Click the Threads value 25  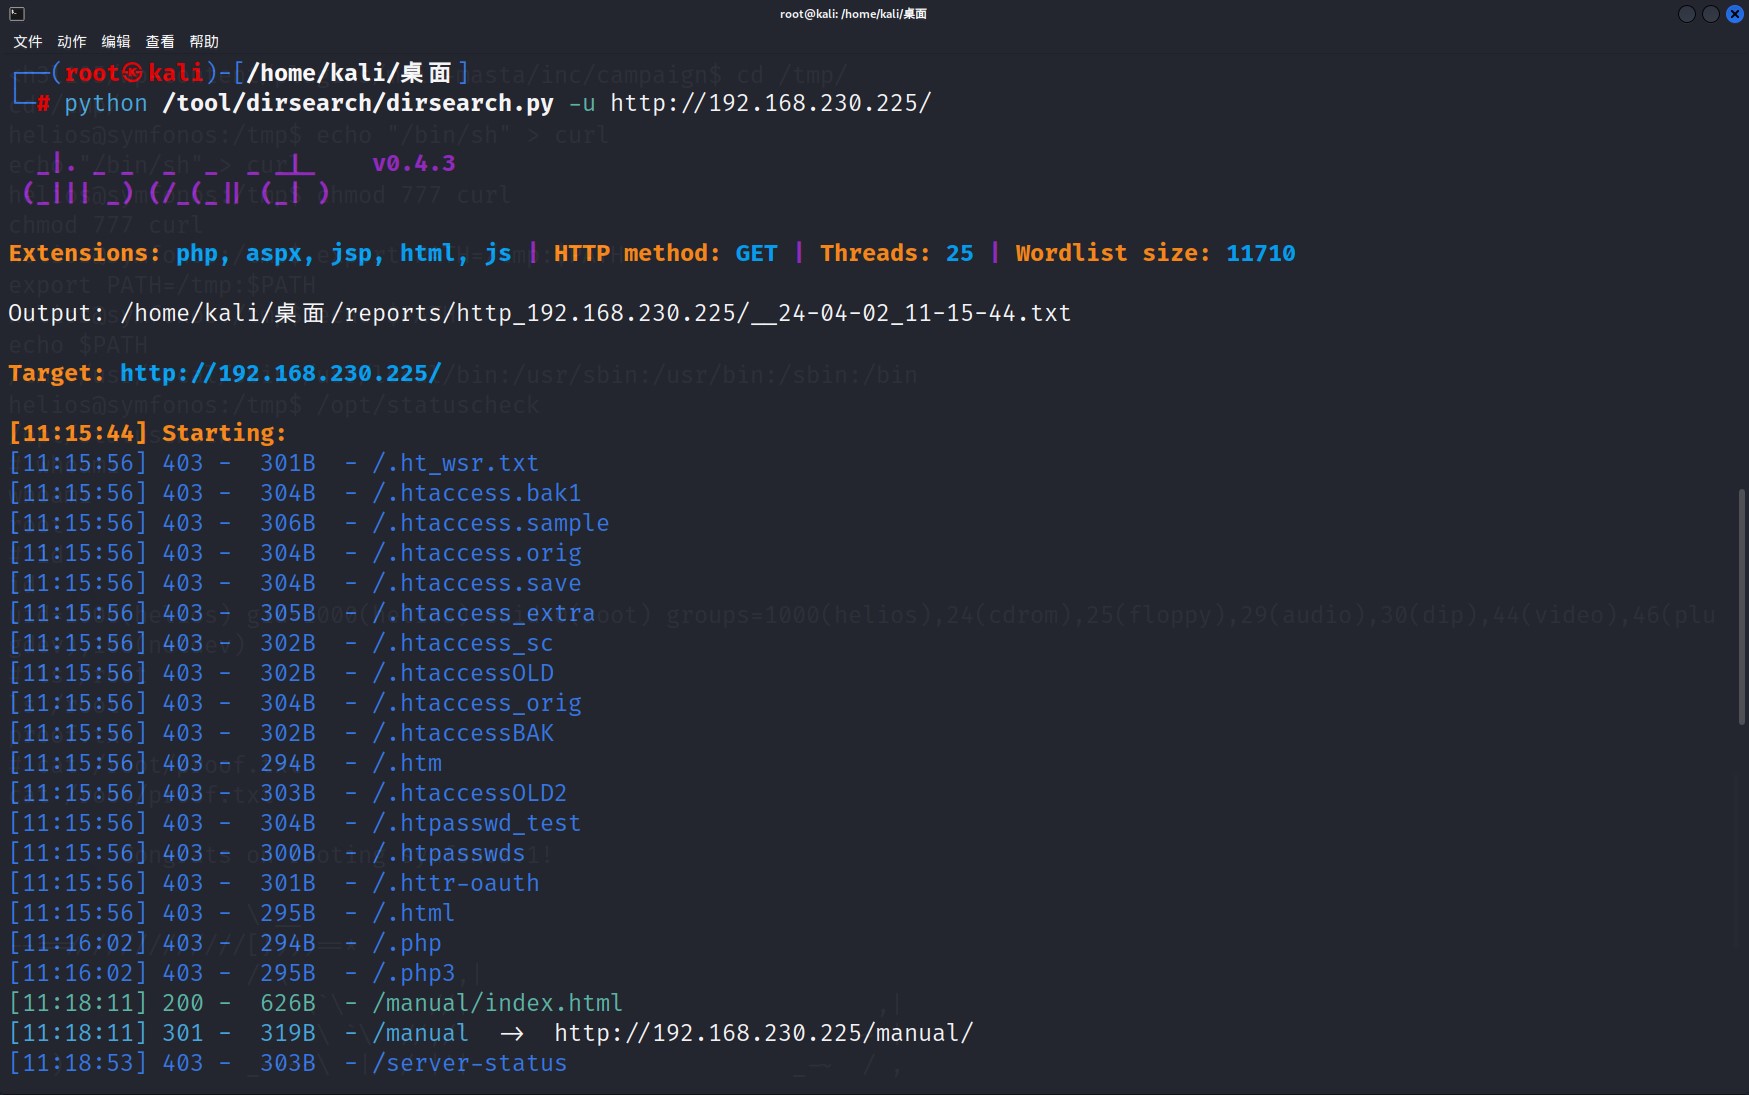tap(959, 253)
